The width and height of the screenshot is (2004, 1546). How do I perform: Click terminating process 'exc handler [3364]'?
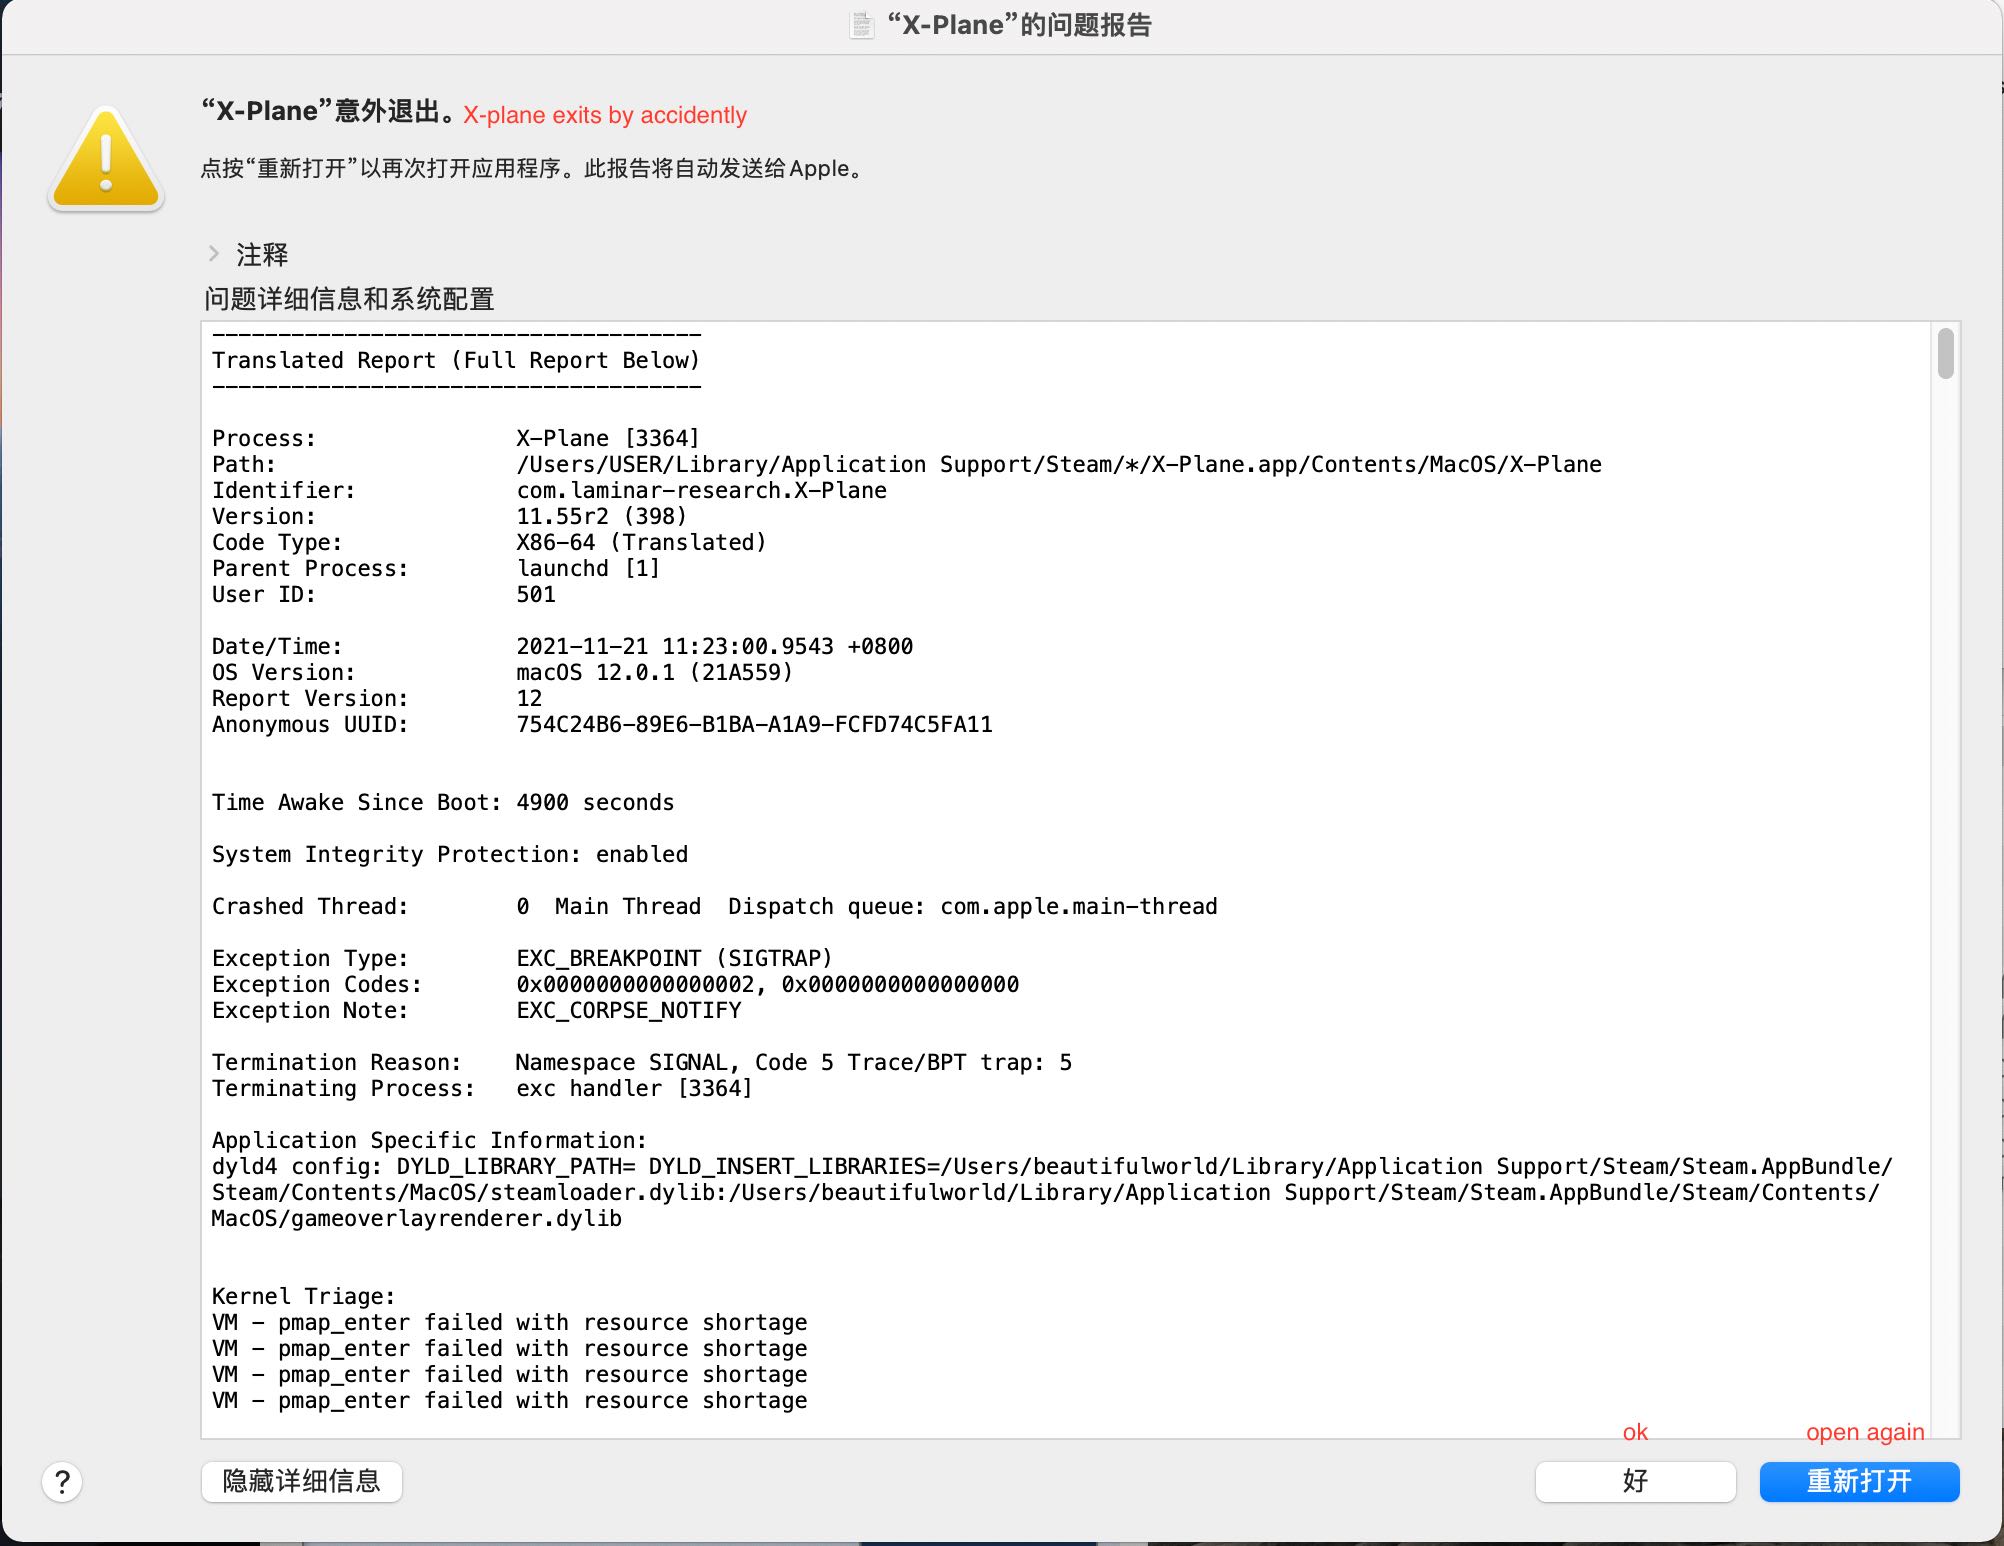pyautogui.click(x=634, y=1088)
